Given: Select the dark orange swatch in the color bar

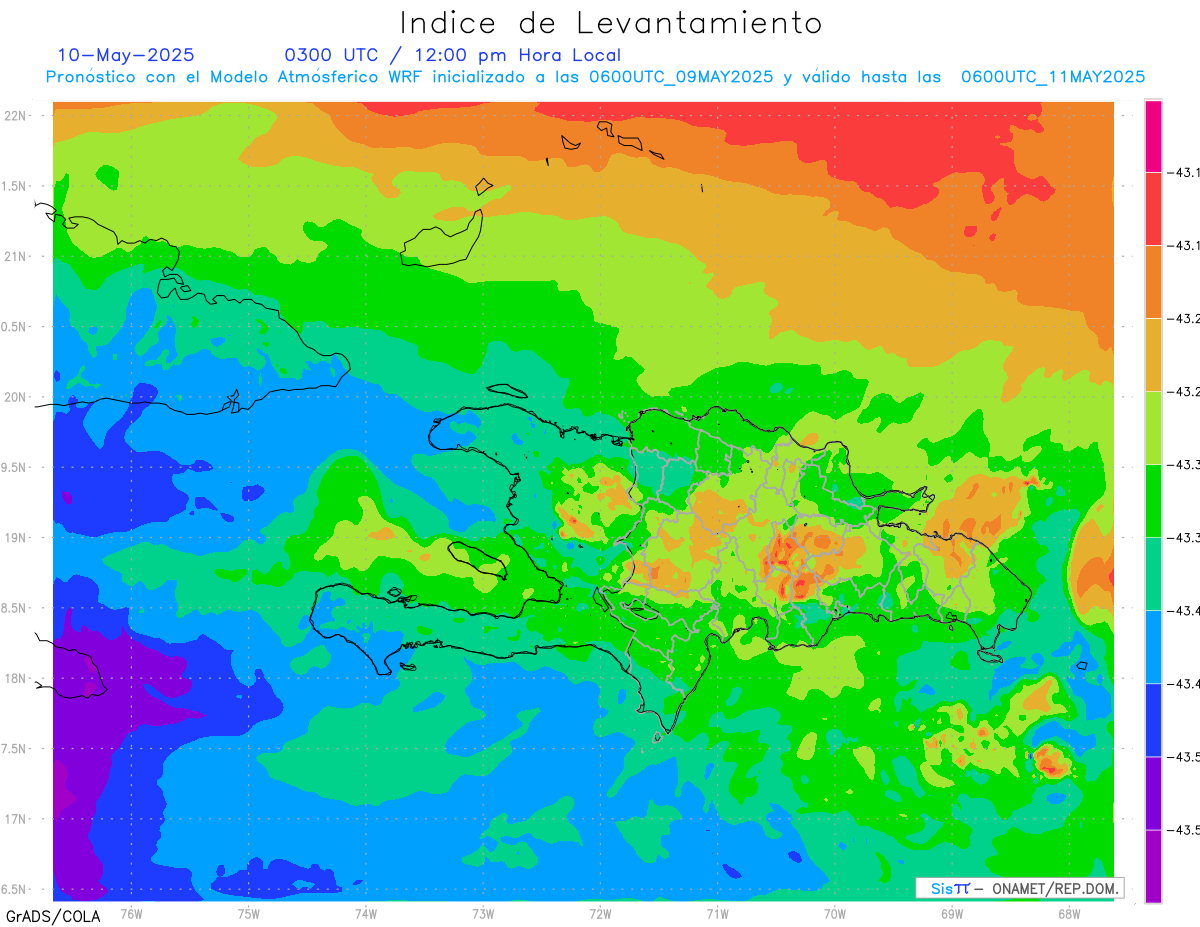Looking at the screenshot, I should (1153, 282).
